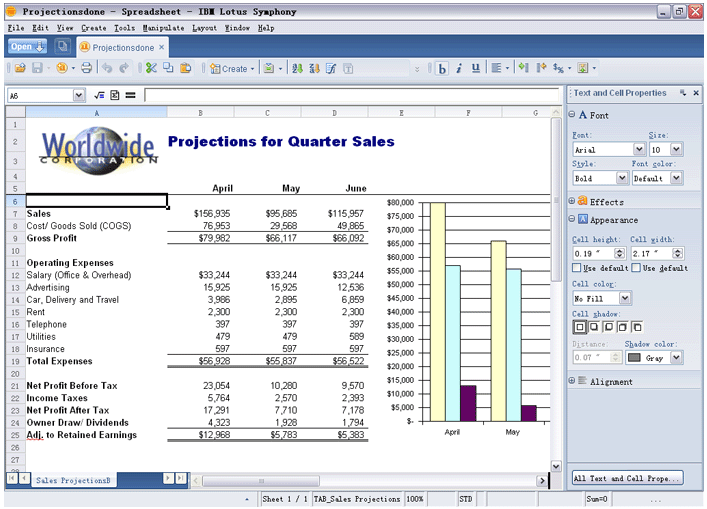Expand the Alignment section
Screen dimensions: 707x509
[x=573, y=381]
